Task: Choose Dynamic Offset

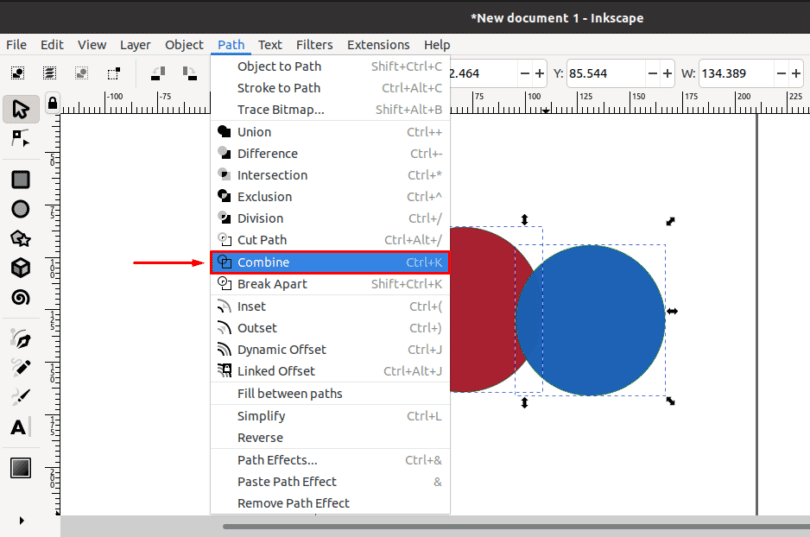Action: tap(330, 350)
